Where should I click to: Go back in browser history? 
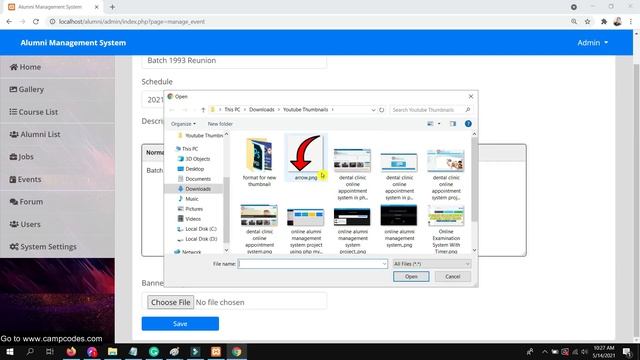(9, 22)
